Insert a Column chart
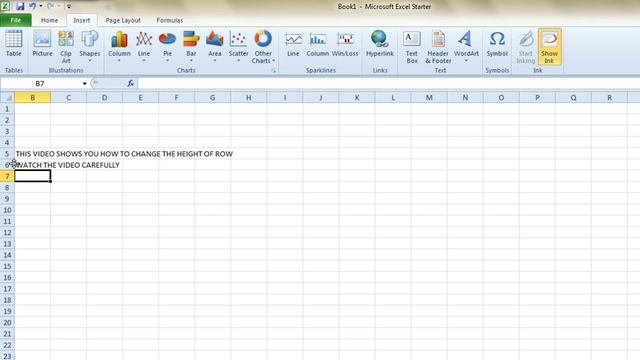This screenshot has height=360, width=640. point(119,47)
